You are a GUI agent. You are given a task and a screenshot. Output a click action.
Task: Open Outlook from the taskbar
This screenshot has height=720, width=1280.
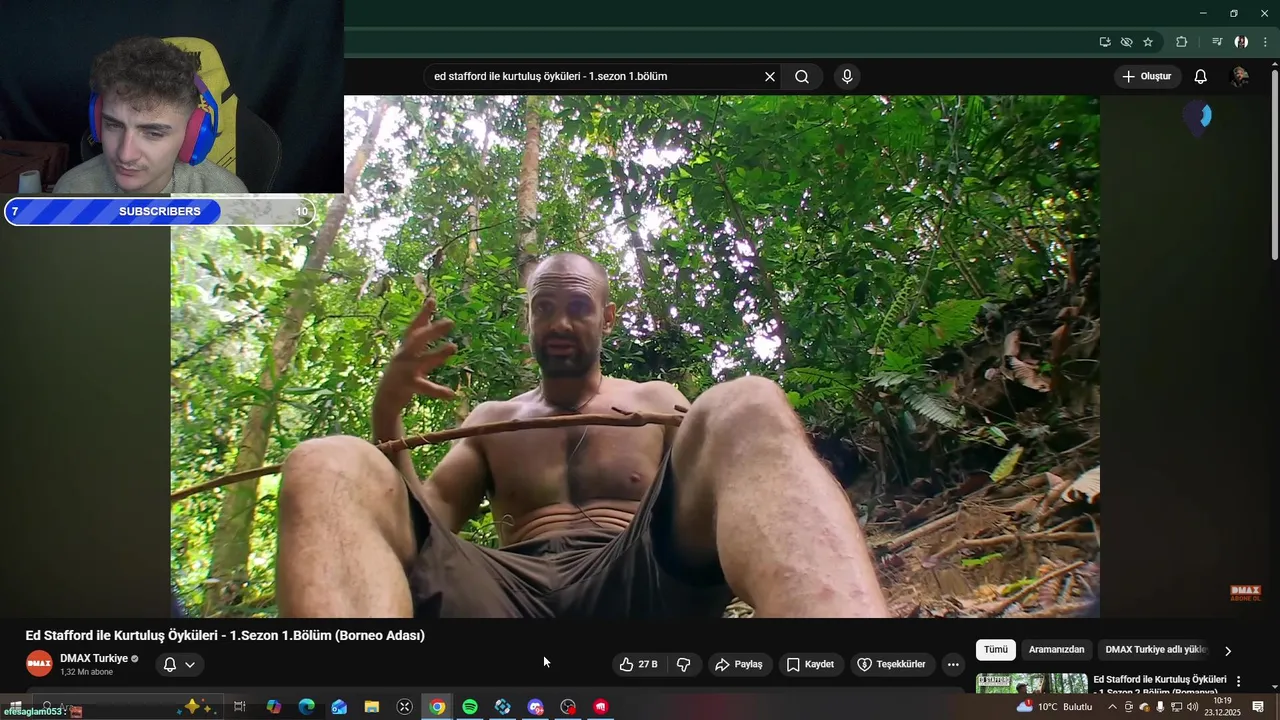point(339,707)
